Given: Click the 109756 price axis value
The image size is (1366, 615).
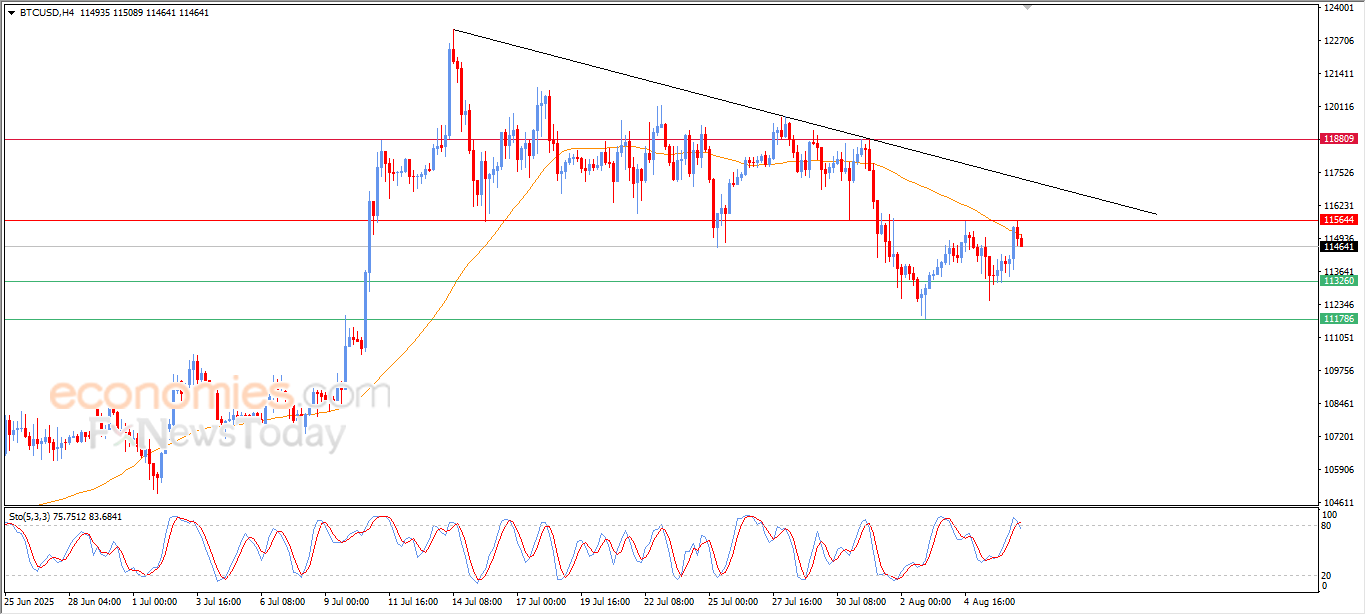Looking at the screenshot, I should pyautogui.click(x=1338, y=371).
